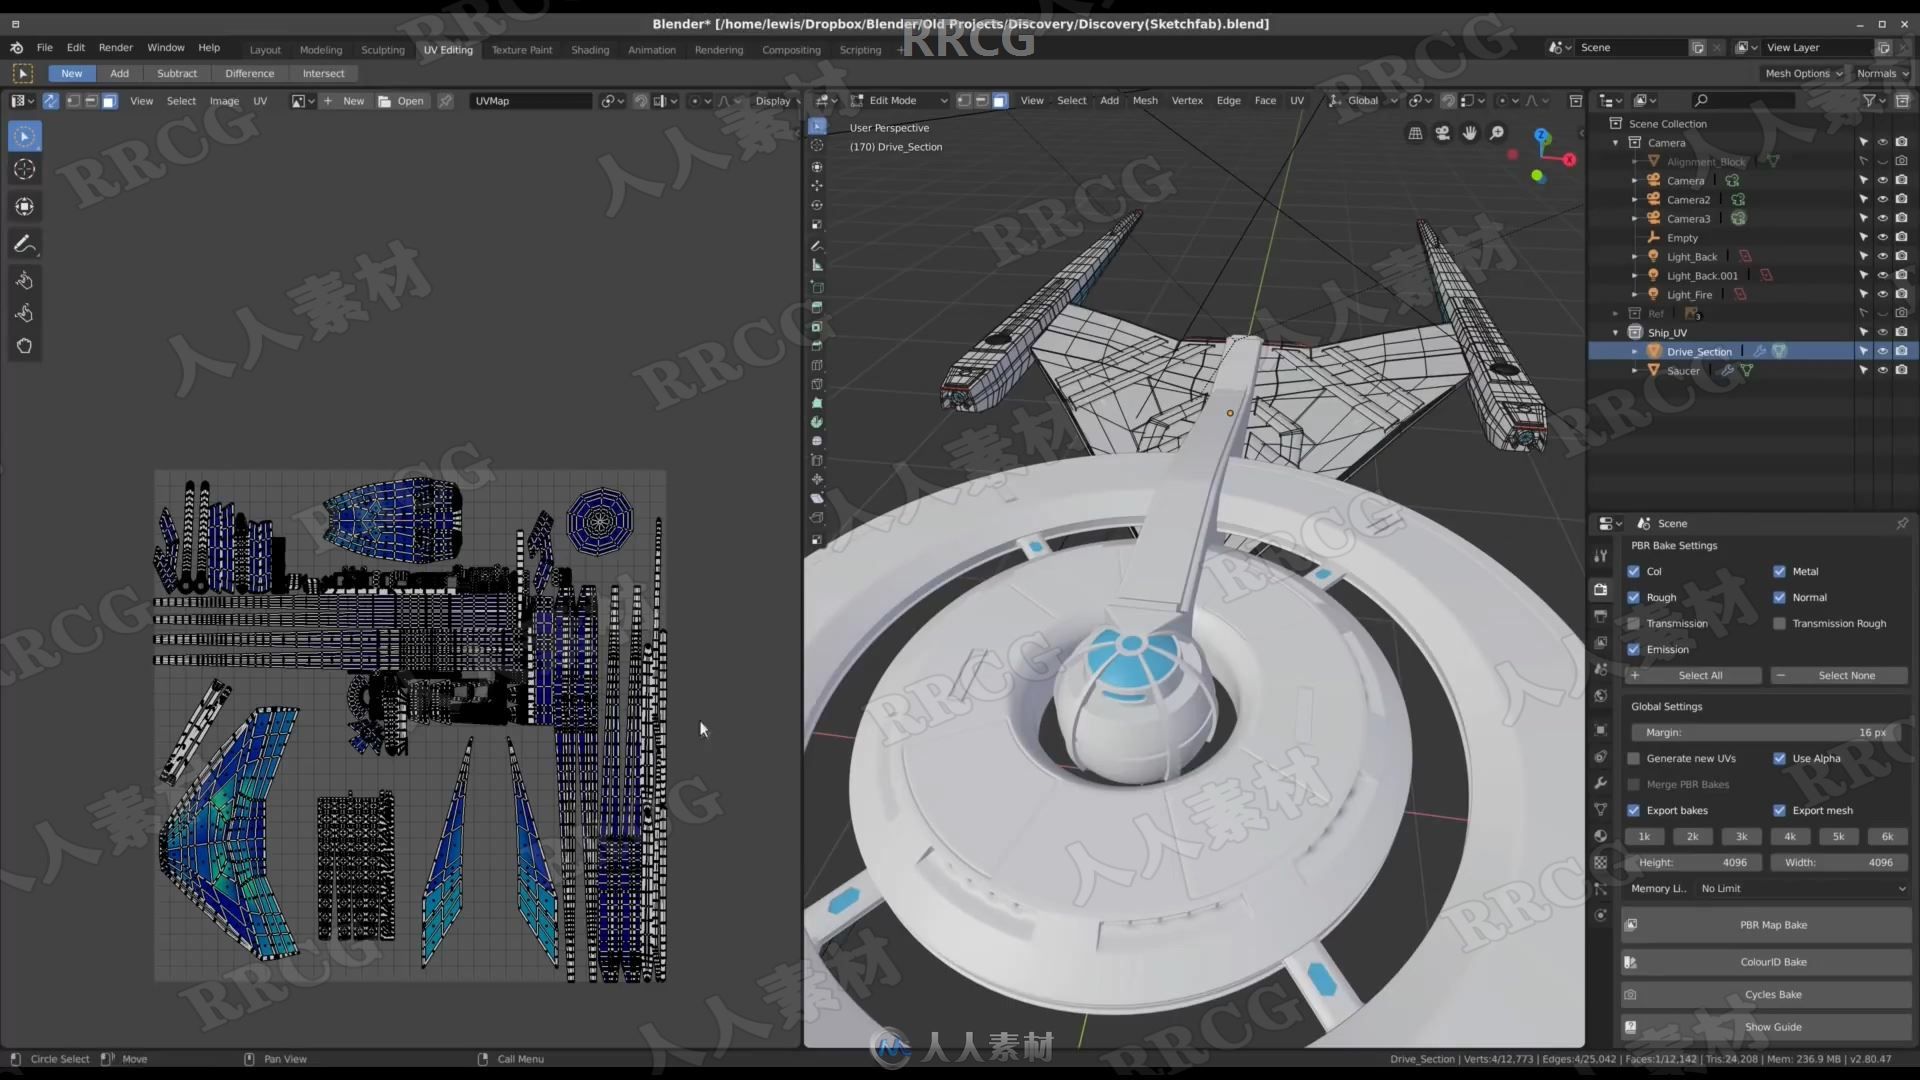Click the PBR Map Bake button
The width and height of the screenshot is (1920, 1080).
(x=1772, y=924)
